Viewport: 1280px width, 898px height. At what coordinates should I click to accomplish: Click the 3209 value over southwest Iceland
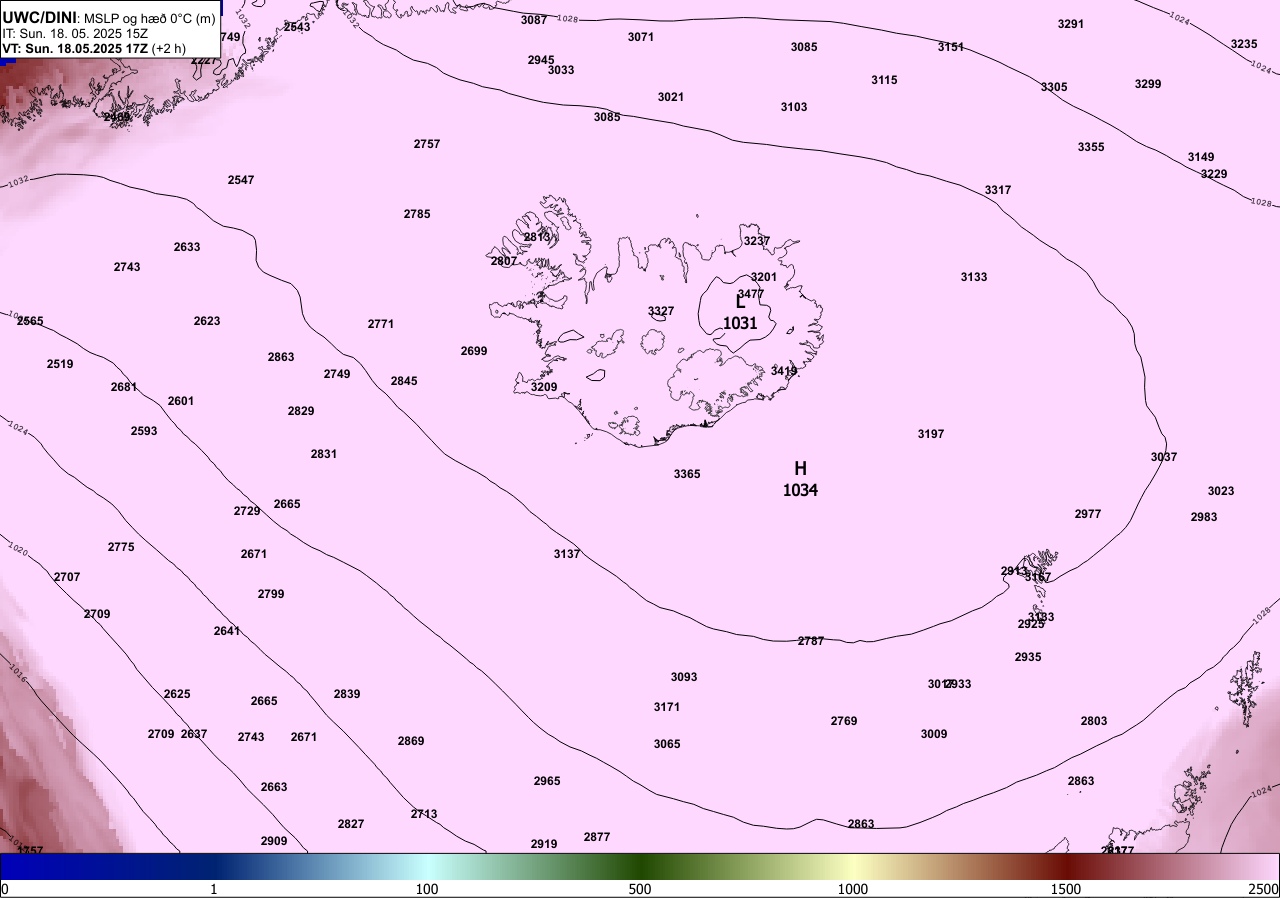pyautogui.click(x=544, y=387)
